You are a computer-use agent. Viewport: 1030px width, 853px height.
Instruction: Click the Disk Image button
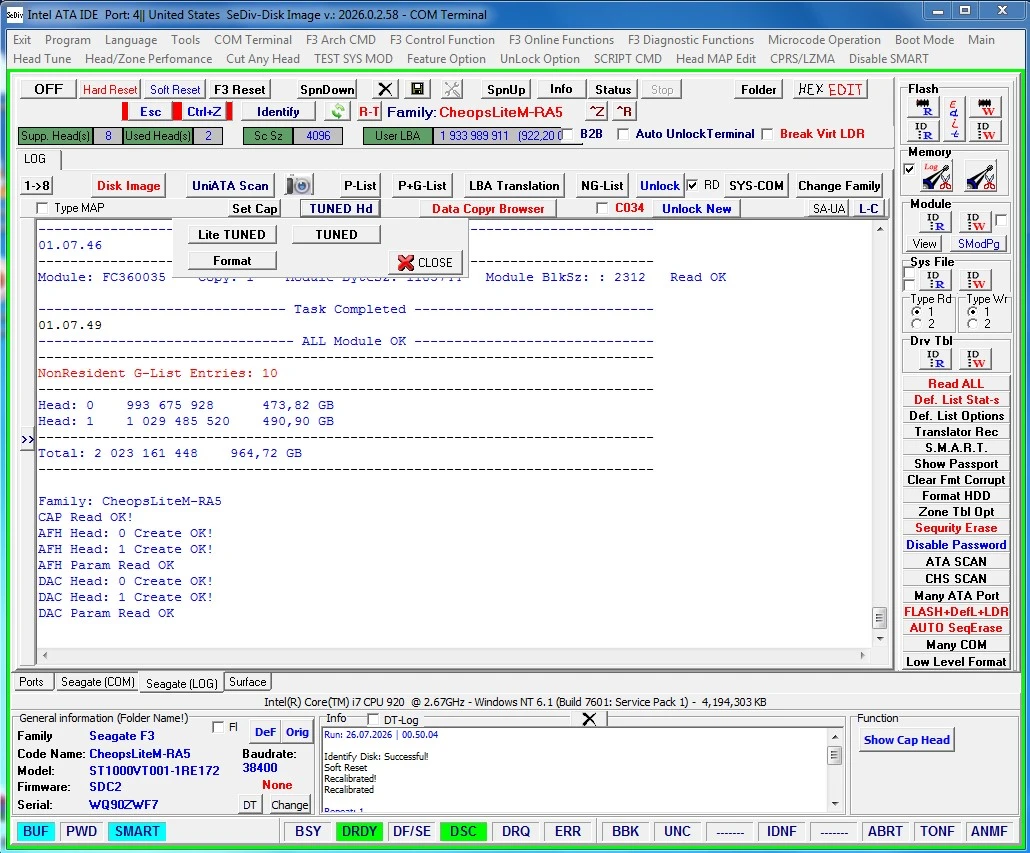pyautogui.click(x=129, y=185)
